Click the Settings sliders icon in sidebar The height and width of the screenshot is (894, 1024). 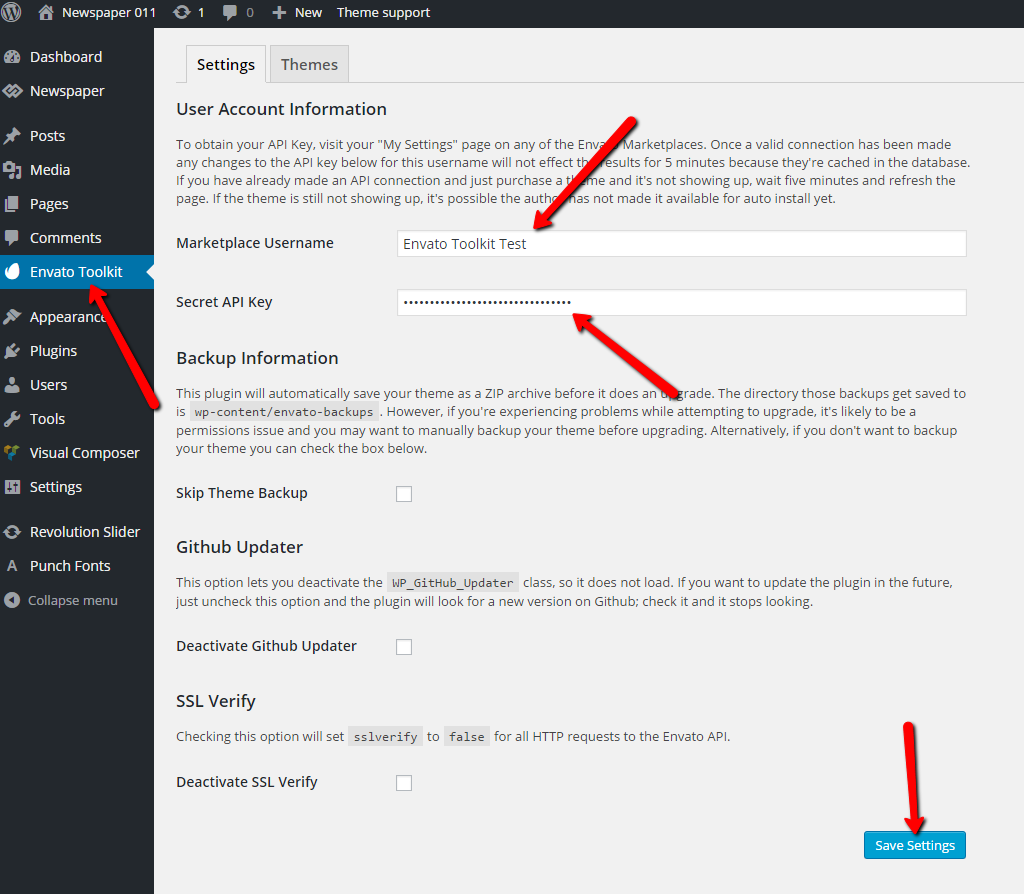coord(12,487)
